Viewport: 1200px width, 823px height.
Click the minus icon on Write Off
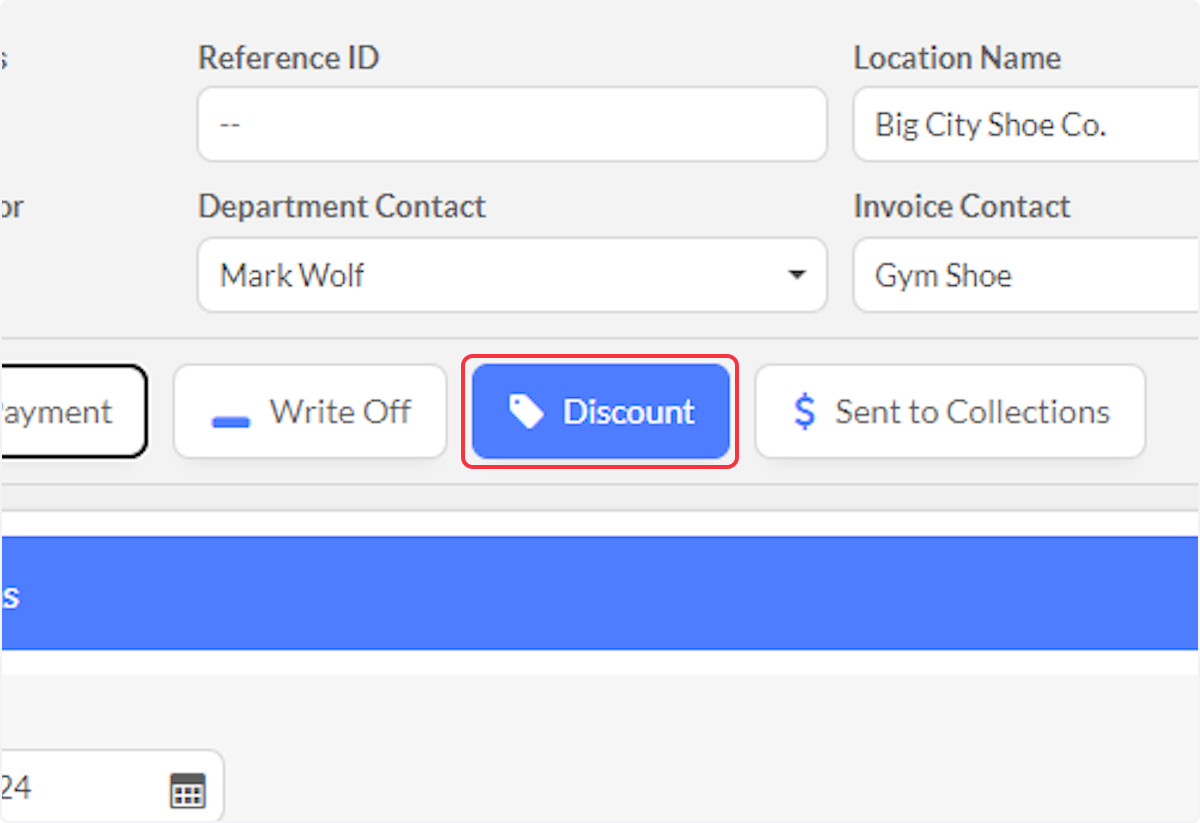(231, 422)
